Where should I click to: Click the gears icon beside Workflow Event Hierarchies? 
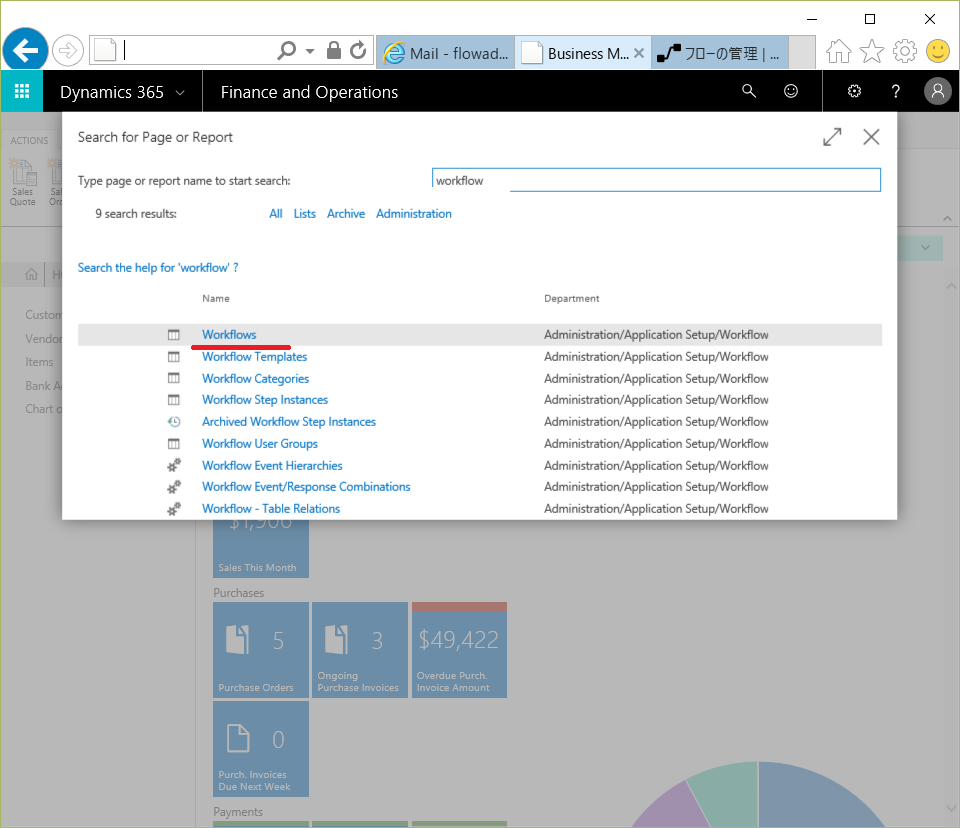174,465
